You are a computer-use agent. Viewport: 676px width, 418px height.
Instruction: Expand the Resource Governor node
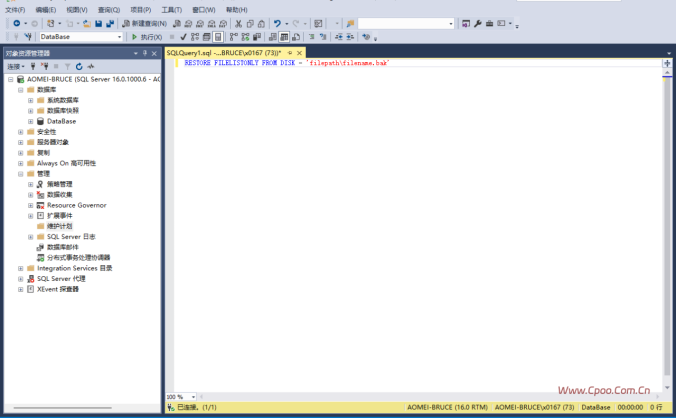click(30, 206)
